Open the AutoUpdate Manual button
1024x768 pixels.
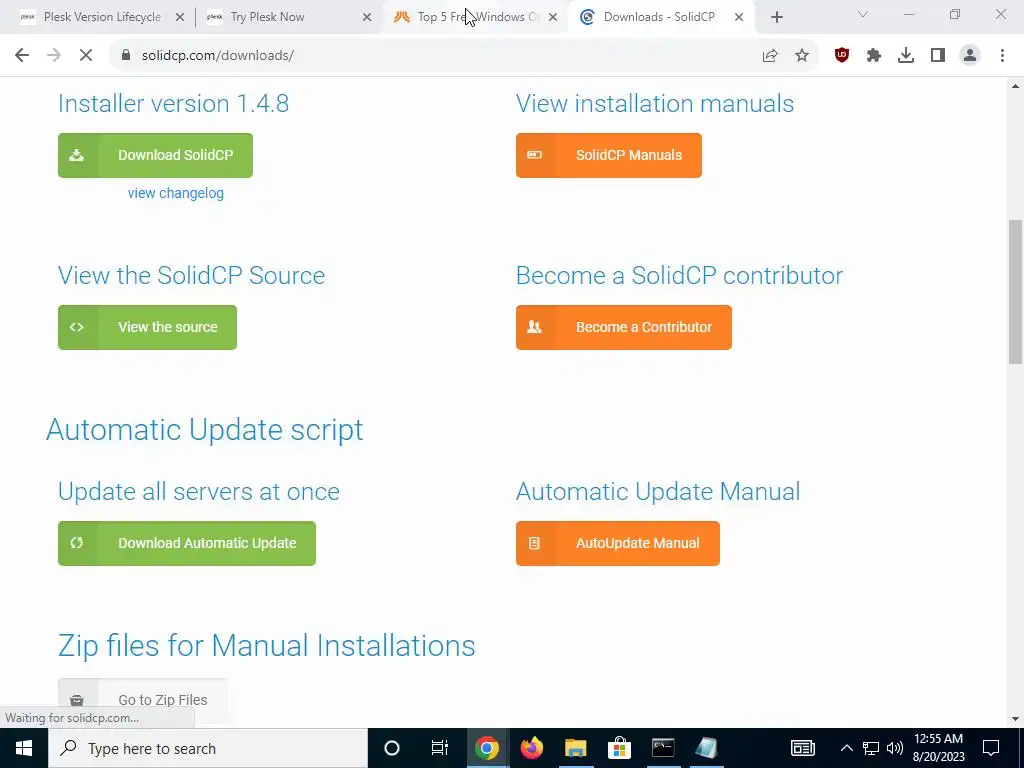tap(618, 543)
